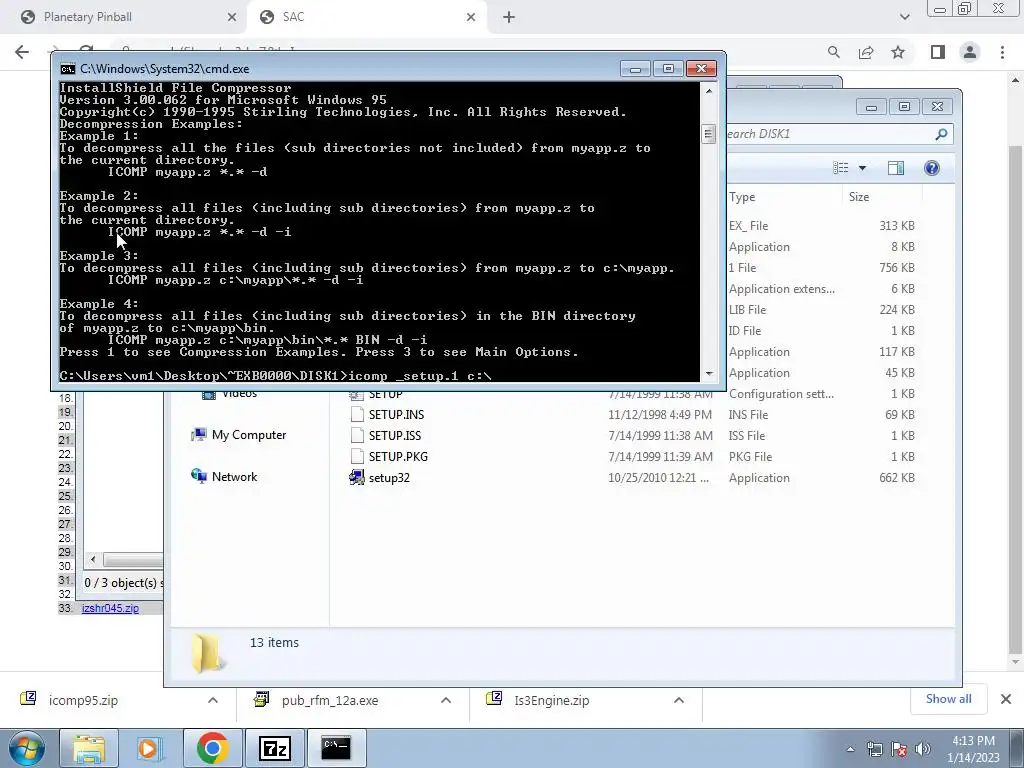Open the Chrome tab search chevron
This screenshot has width=1024, height=768.
click(904, 17)
